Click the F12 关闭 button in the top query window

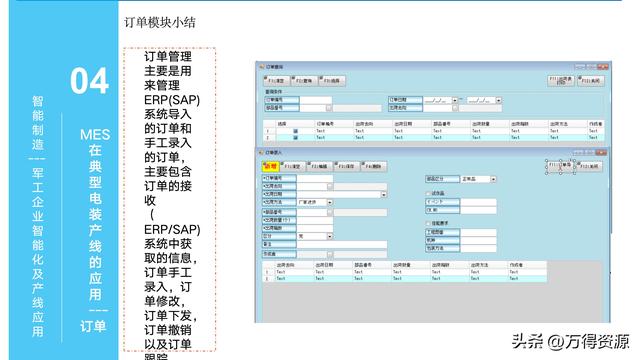point(591,81)
